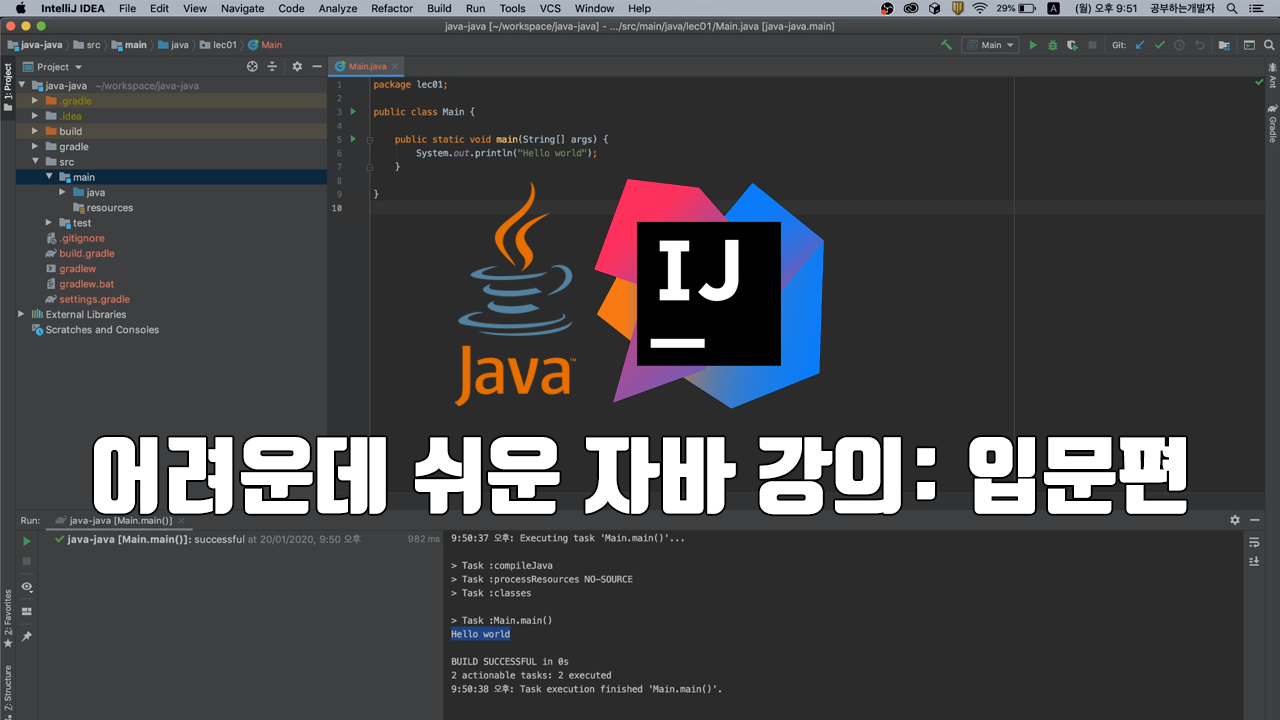Open the Refactor menu
The width and height of the screenshot is (1280, 720).
point(392,8)
